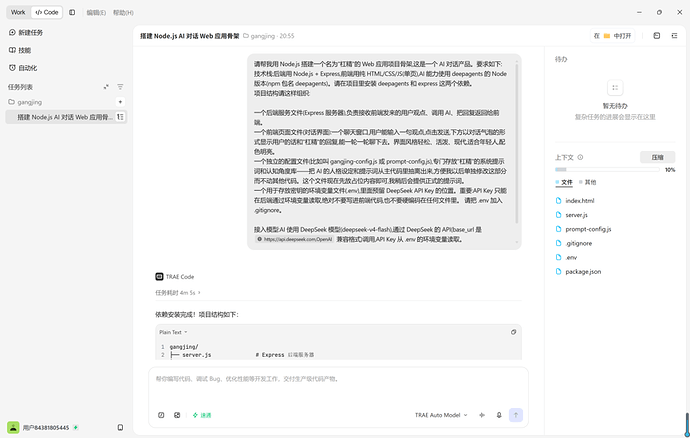Start voice input with microphone icon

499,415
